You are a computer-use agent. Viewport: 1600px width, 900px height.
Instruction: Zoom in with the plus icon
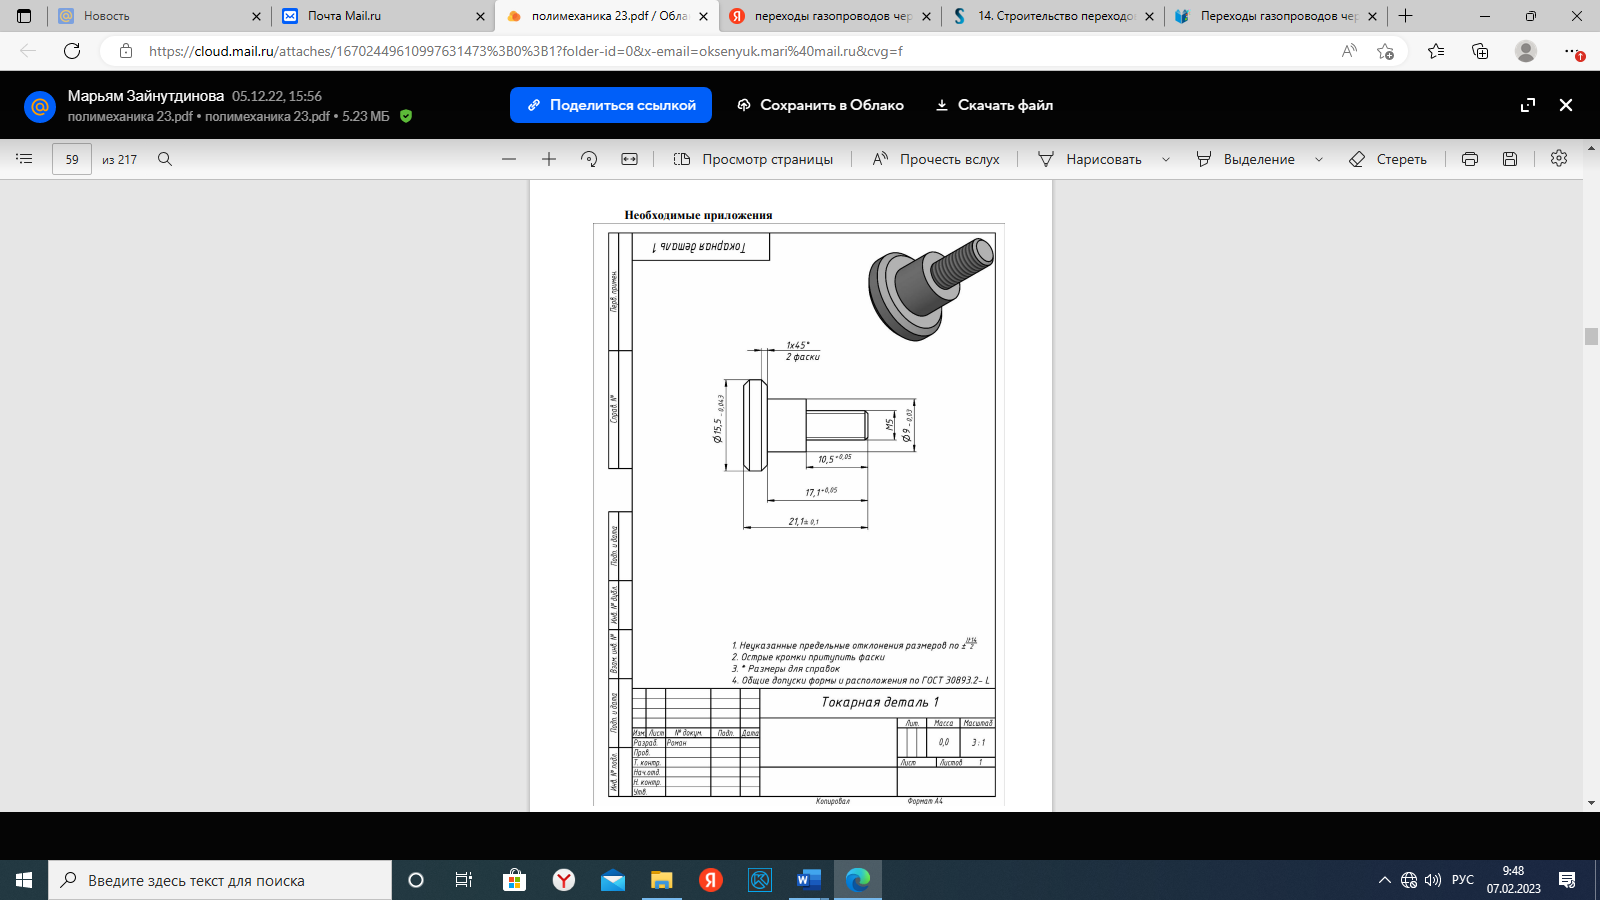point(549,159)
